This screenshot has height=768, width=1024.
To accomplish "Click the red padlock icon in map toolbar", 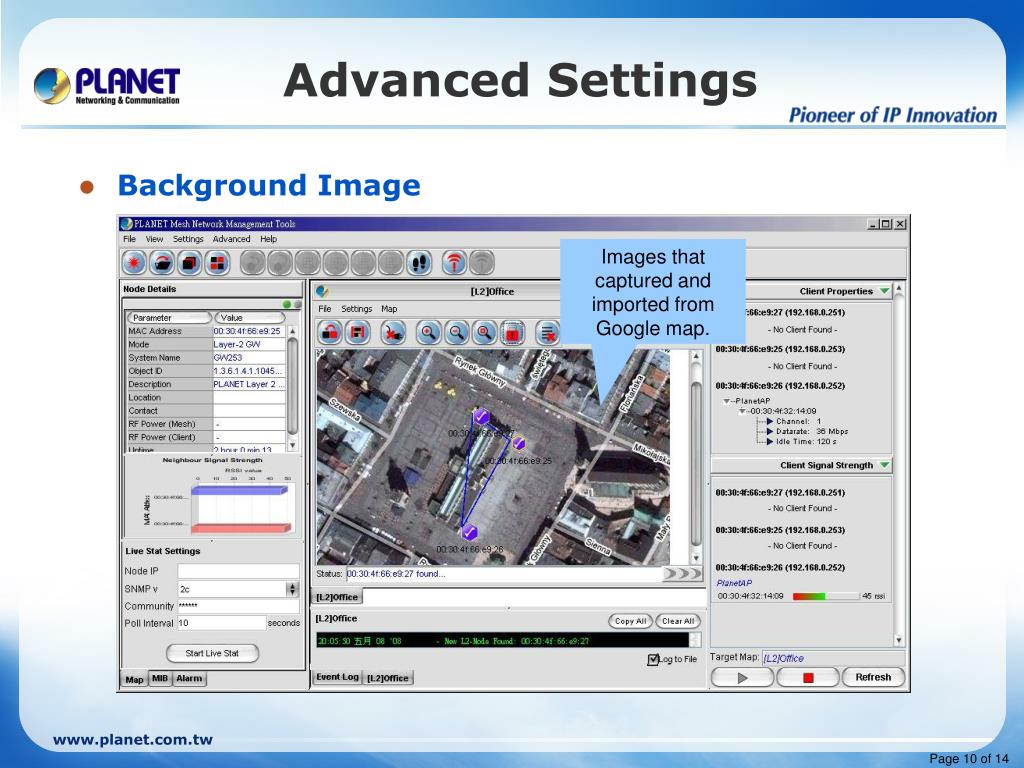I will click(330, 333).
